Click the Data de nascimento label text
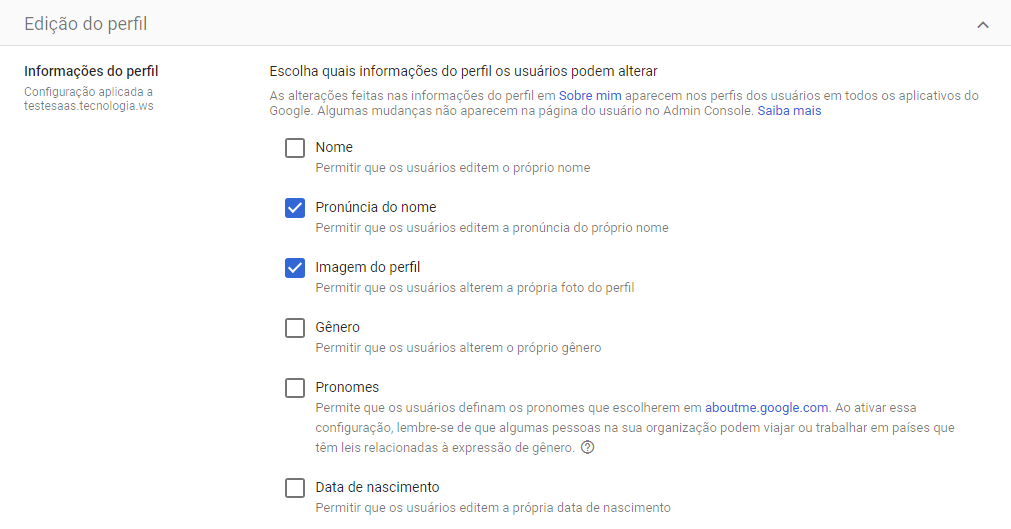 (x=377, y=487)
